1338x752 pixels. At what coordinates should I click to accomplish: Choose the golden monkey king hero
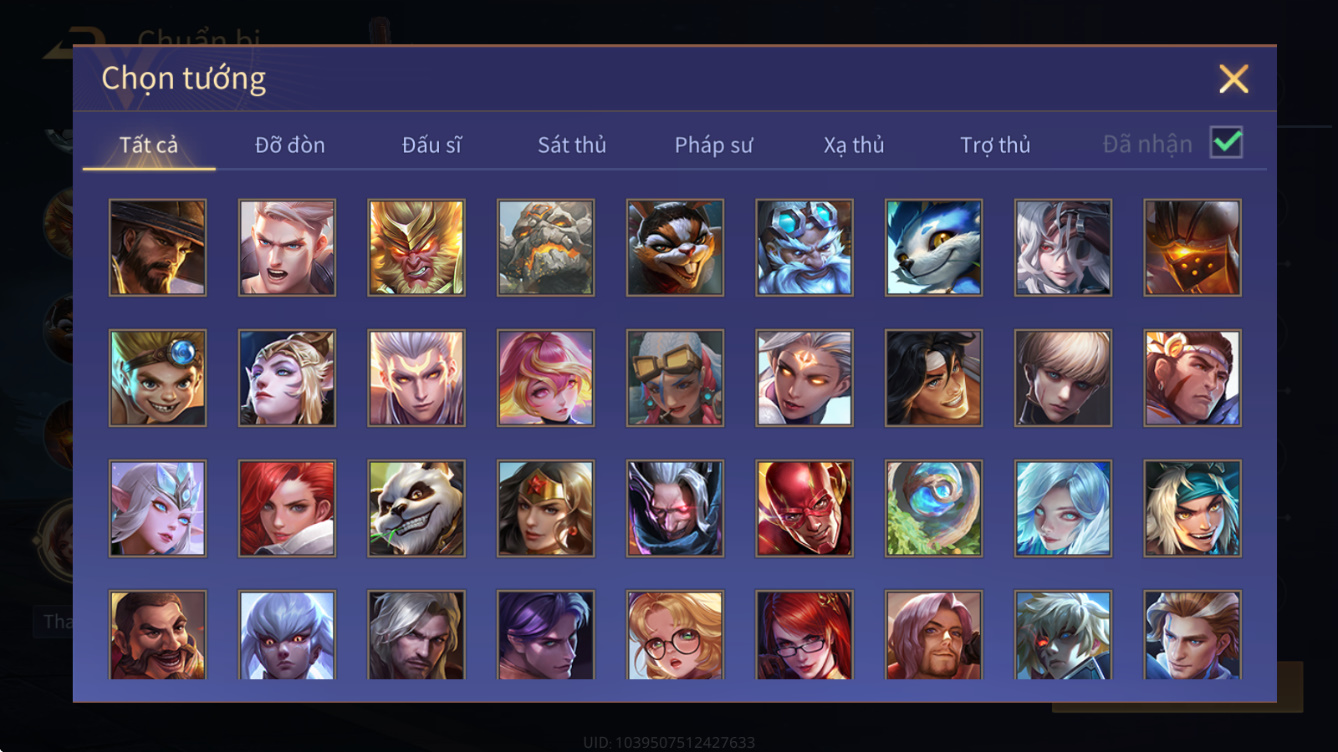tap(416, 247)
